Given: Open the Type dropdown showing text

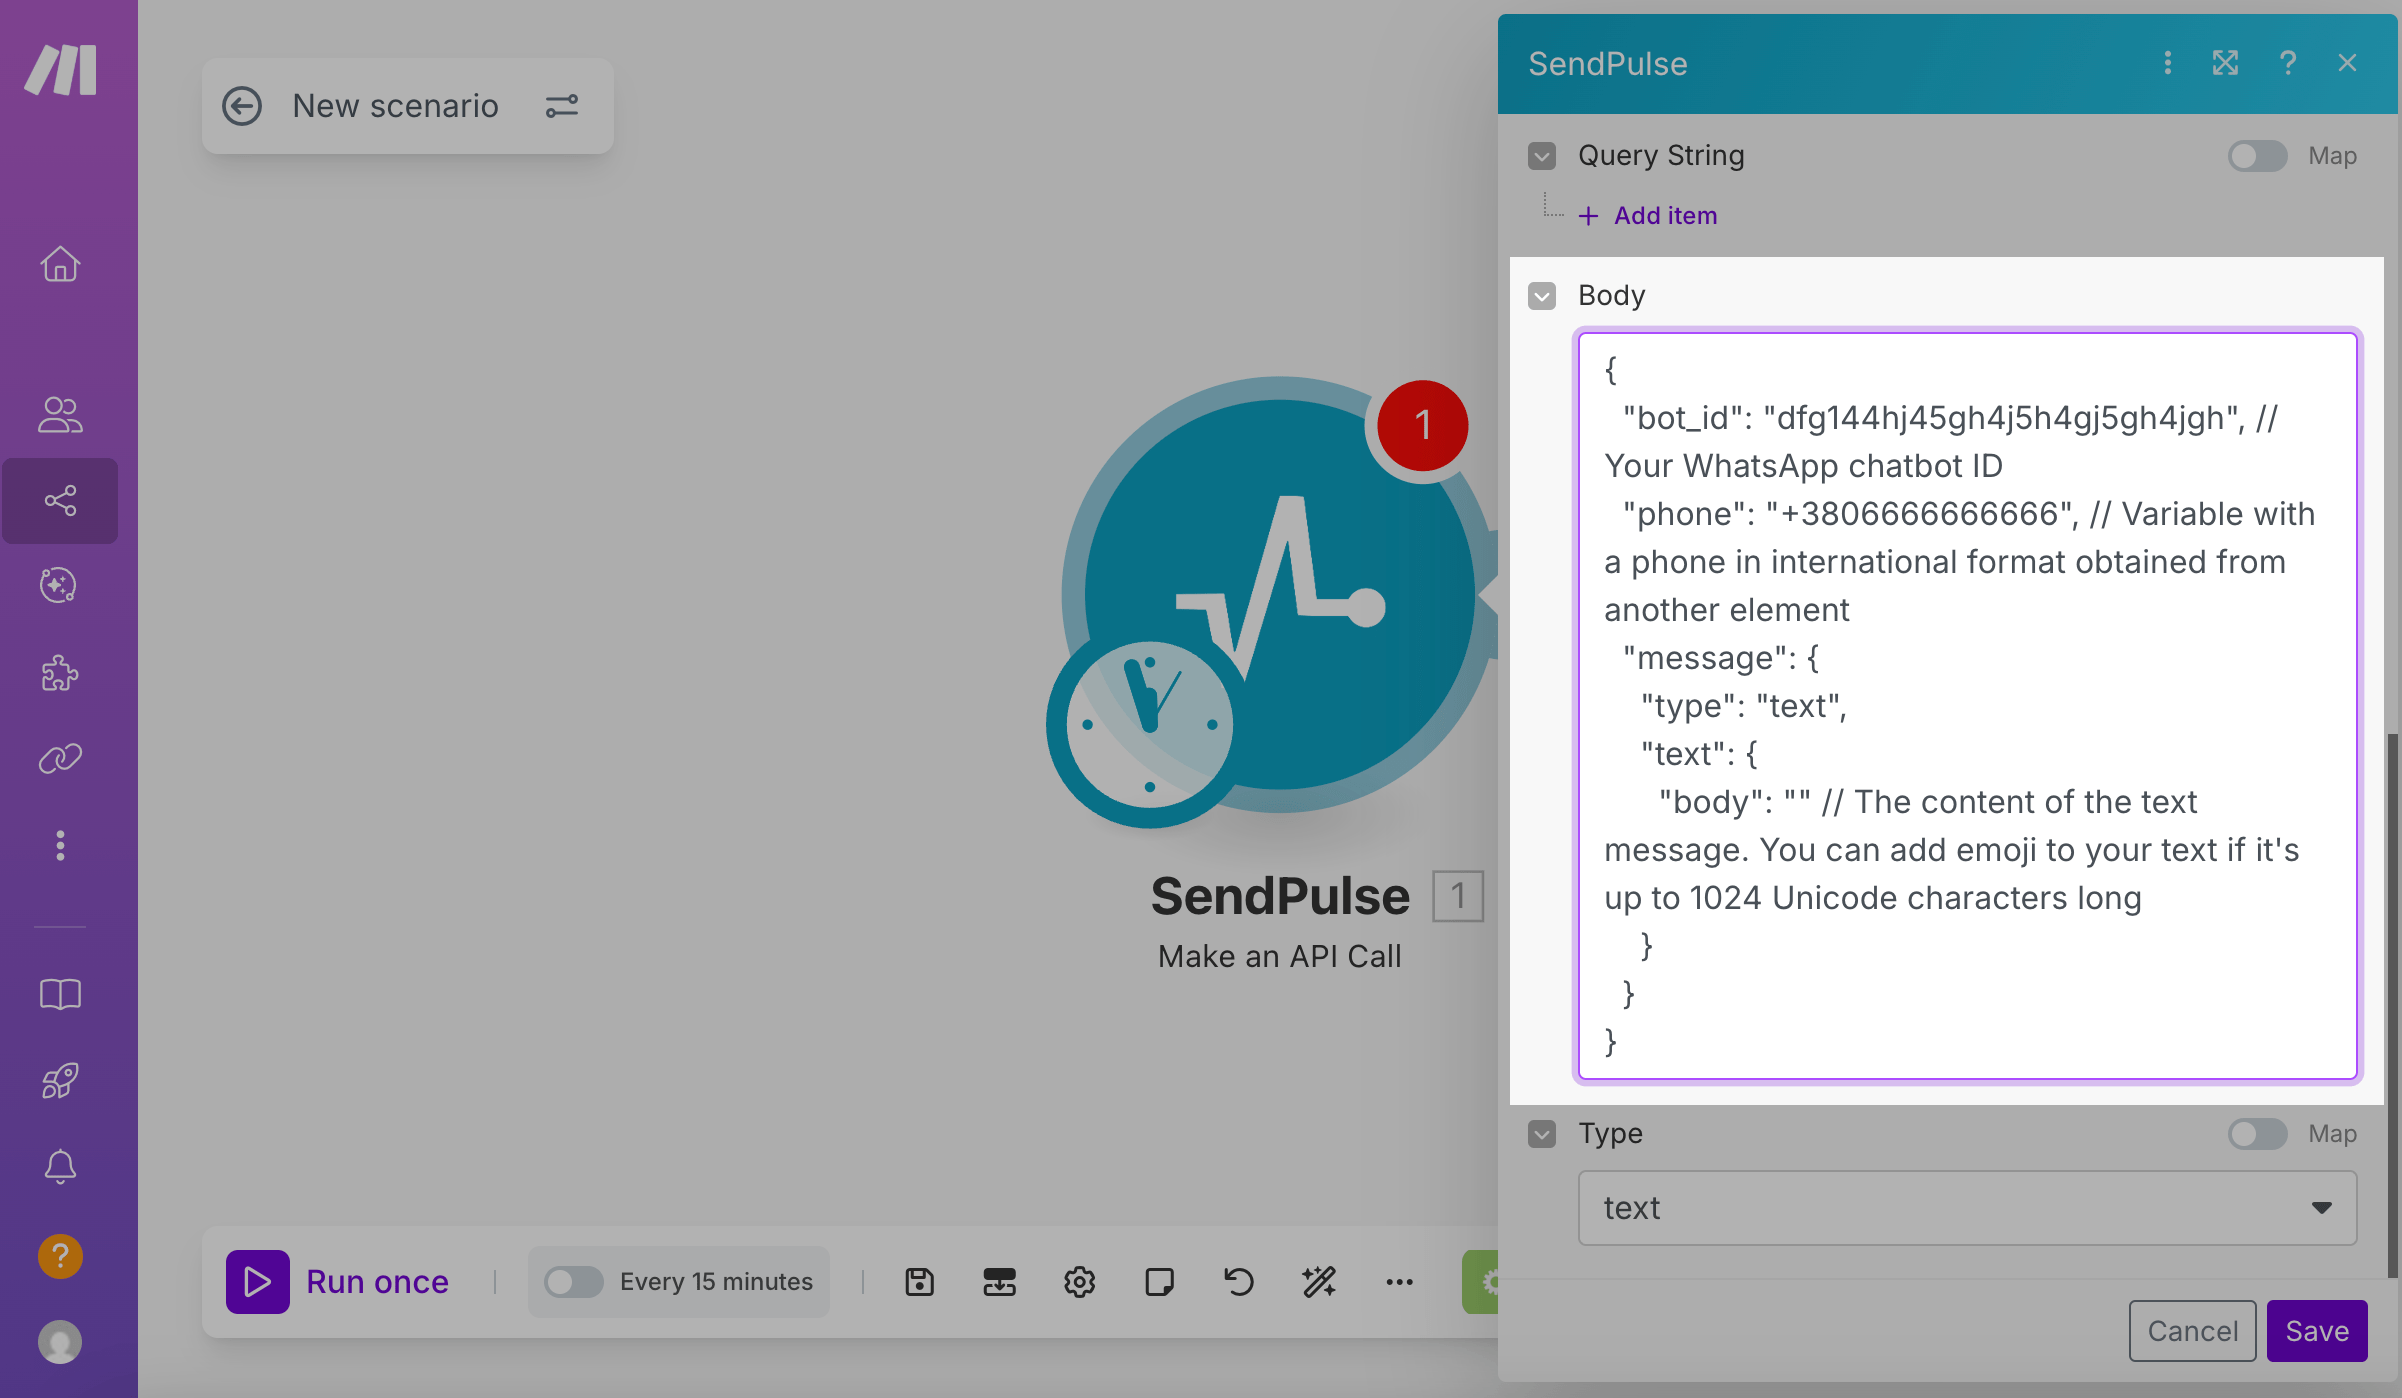Looking at the screenshot, I should tap(1967, 1208).
